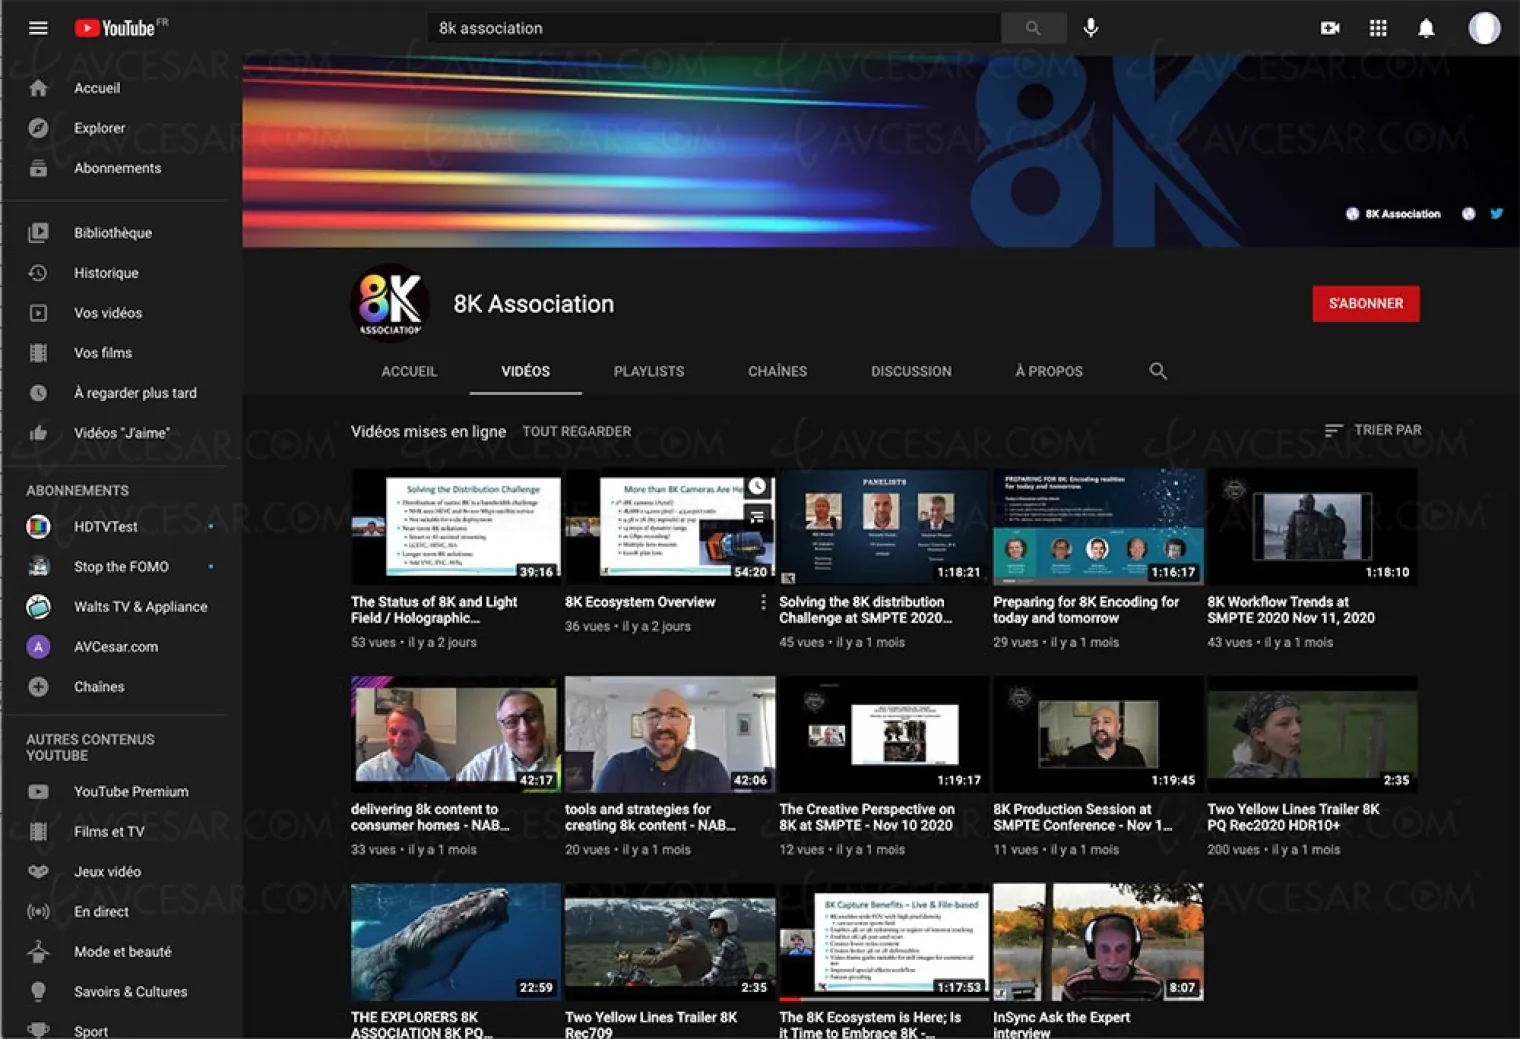Click the YouTube Premium icon
The height and width of the screenshot is (1039, 1520).
[x=38, y=792]
